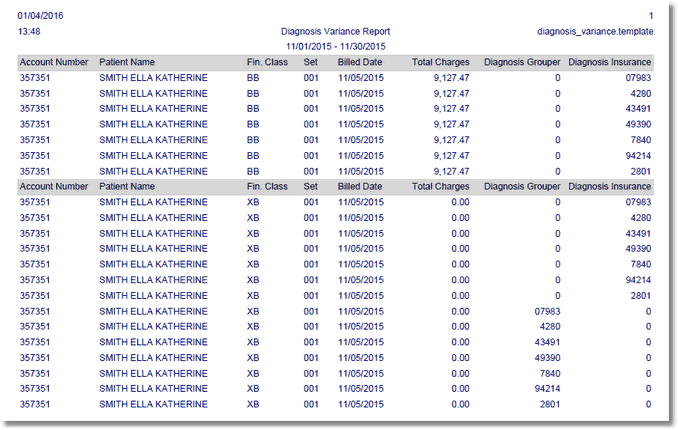Click Diagnosis Insurance 43491 in the BB row
This screenshot has width=678, height=430.
pos(638,109)
